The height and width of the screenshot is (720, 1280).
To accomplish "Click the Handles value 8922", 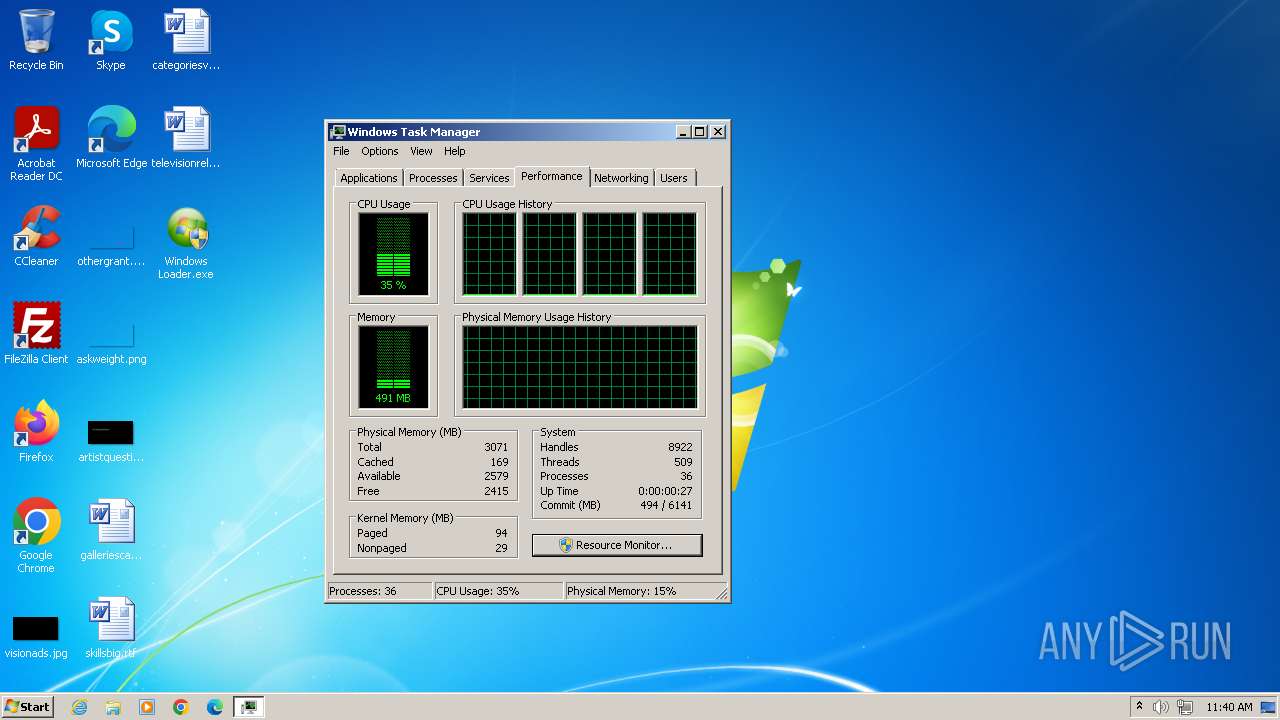I will pyautogui.click(x=680, y=447).
